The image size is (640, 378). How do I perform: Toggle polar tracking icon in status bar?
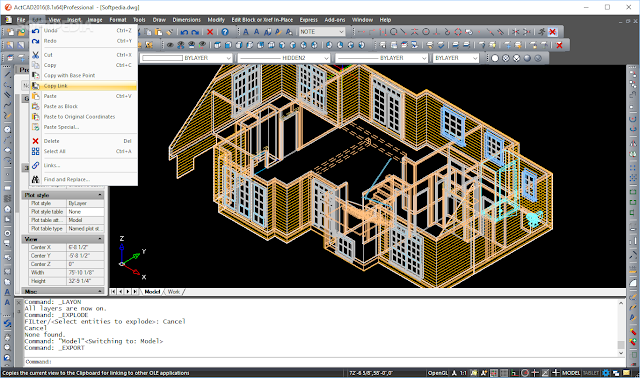click(x=525, y=373)
